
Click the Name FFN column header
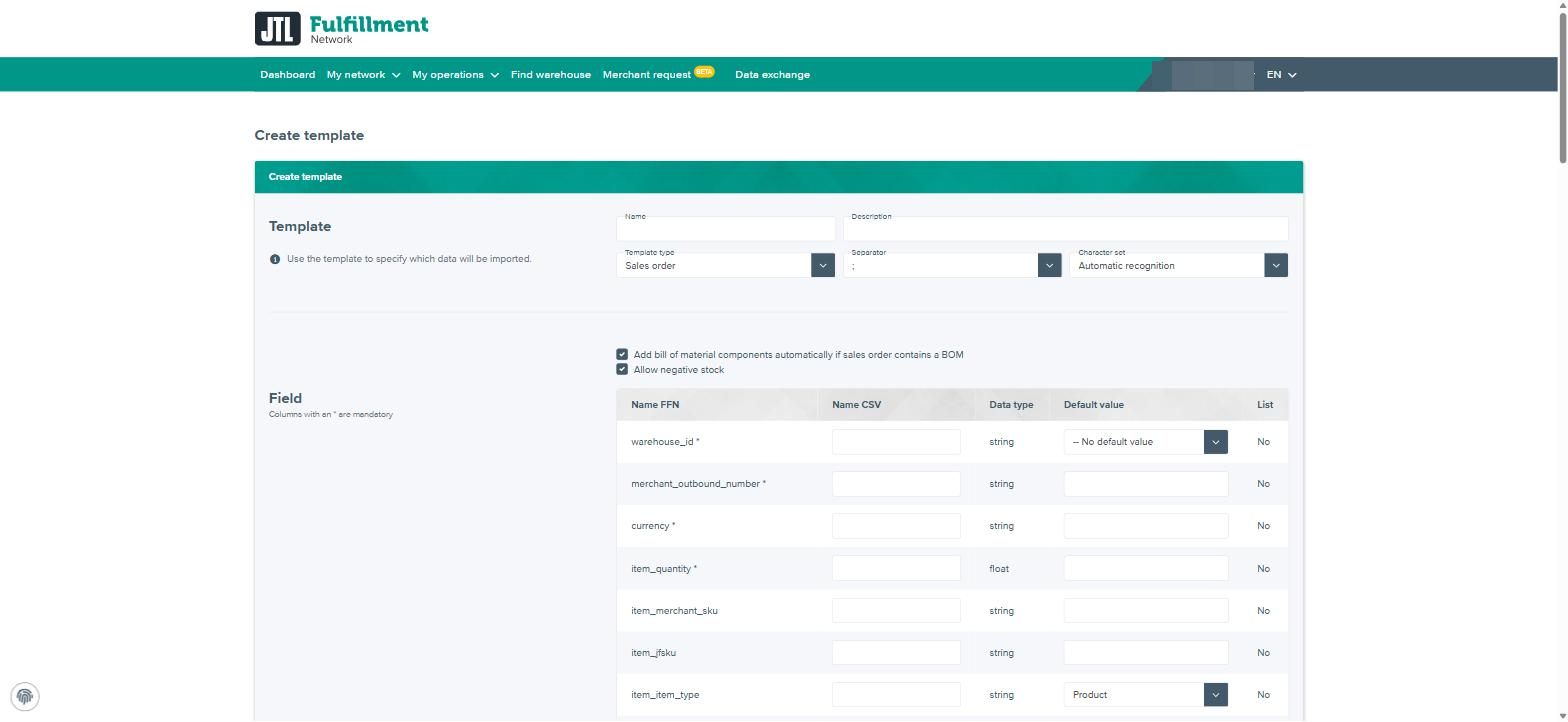pos(655,405)
